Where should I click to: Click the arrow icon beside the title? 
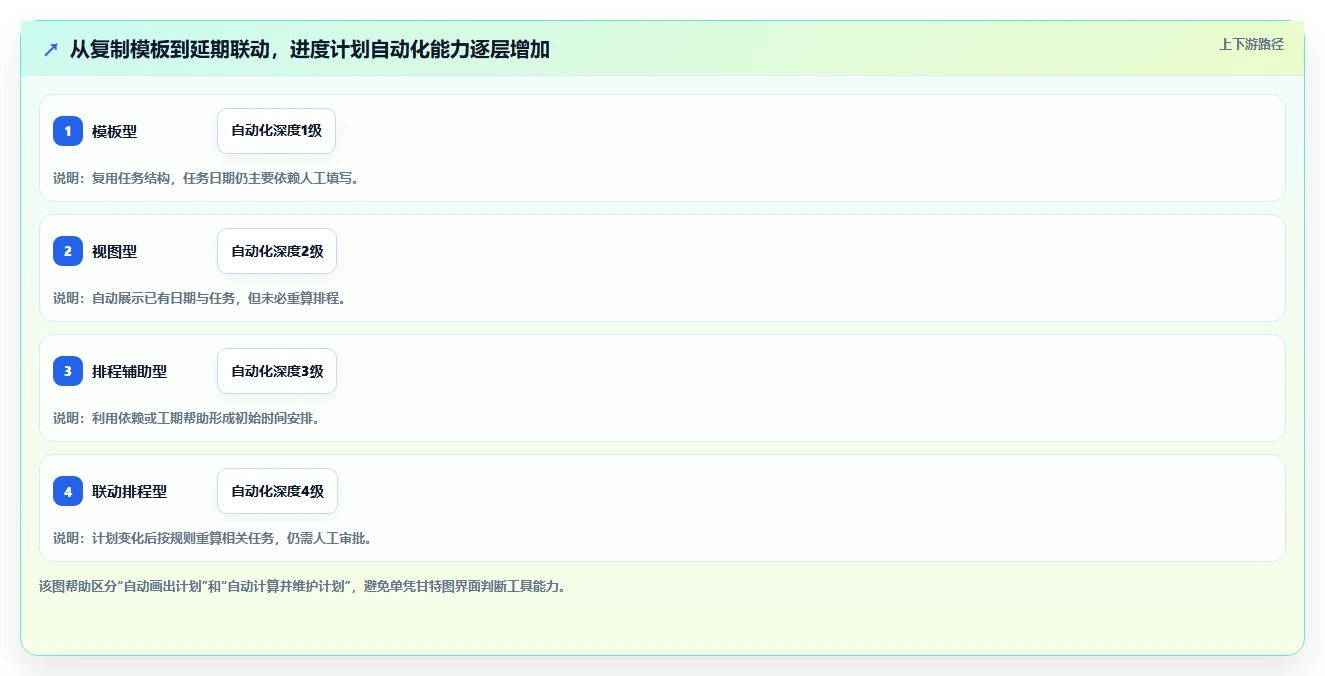(x=51, y=49)
